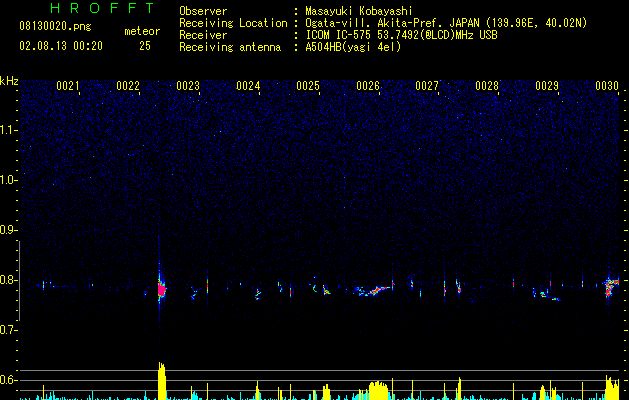Click the bright echo burst below 0030
The width and height of the screenshot is (629, 400).
(611, 287)
